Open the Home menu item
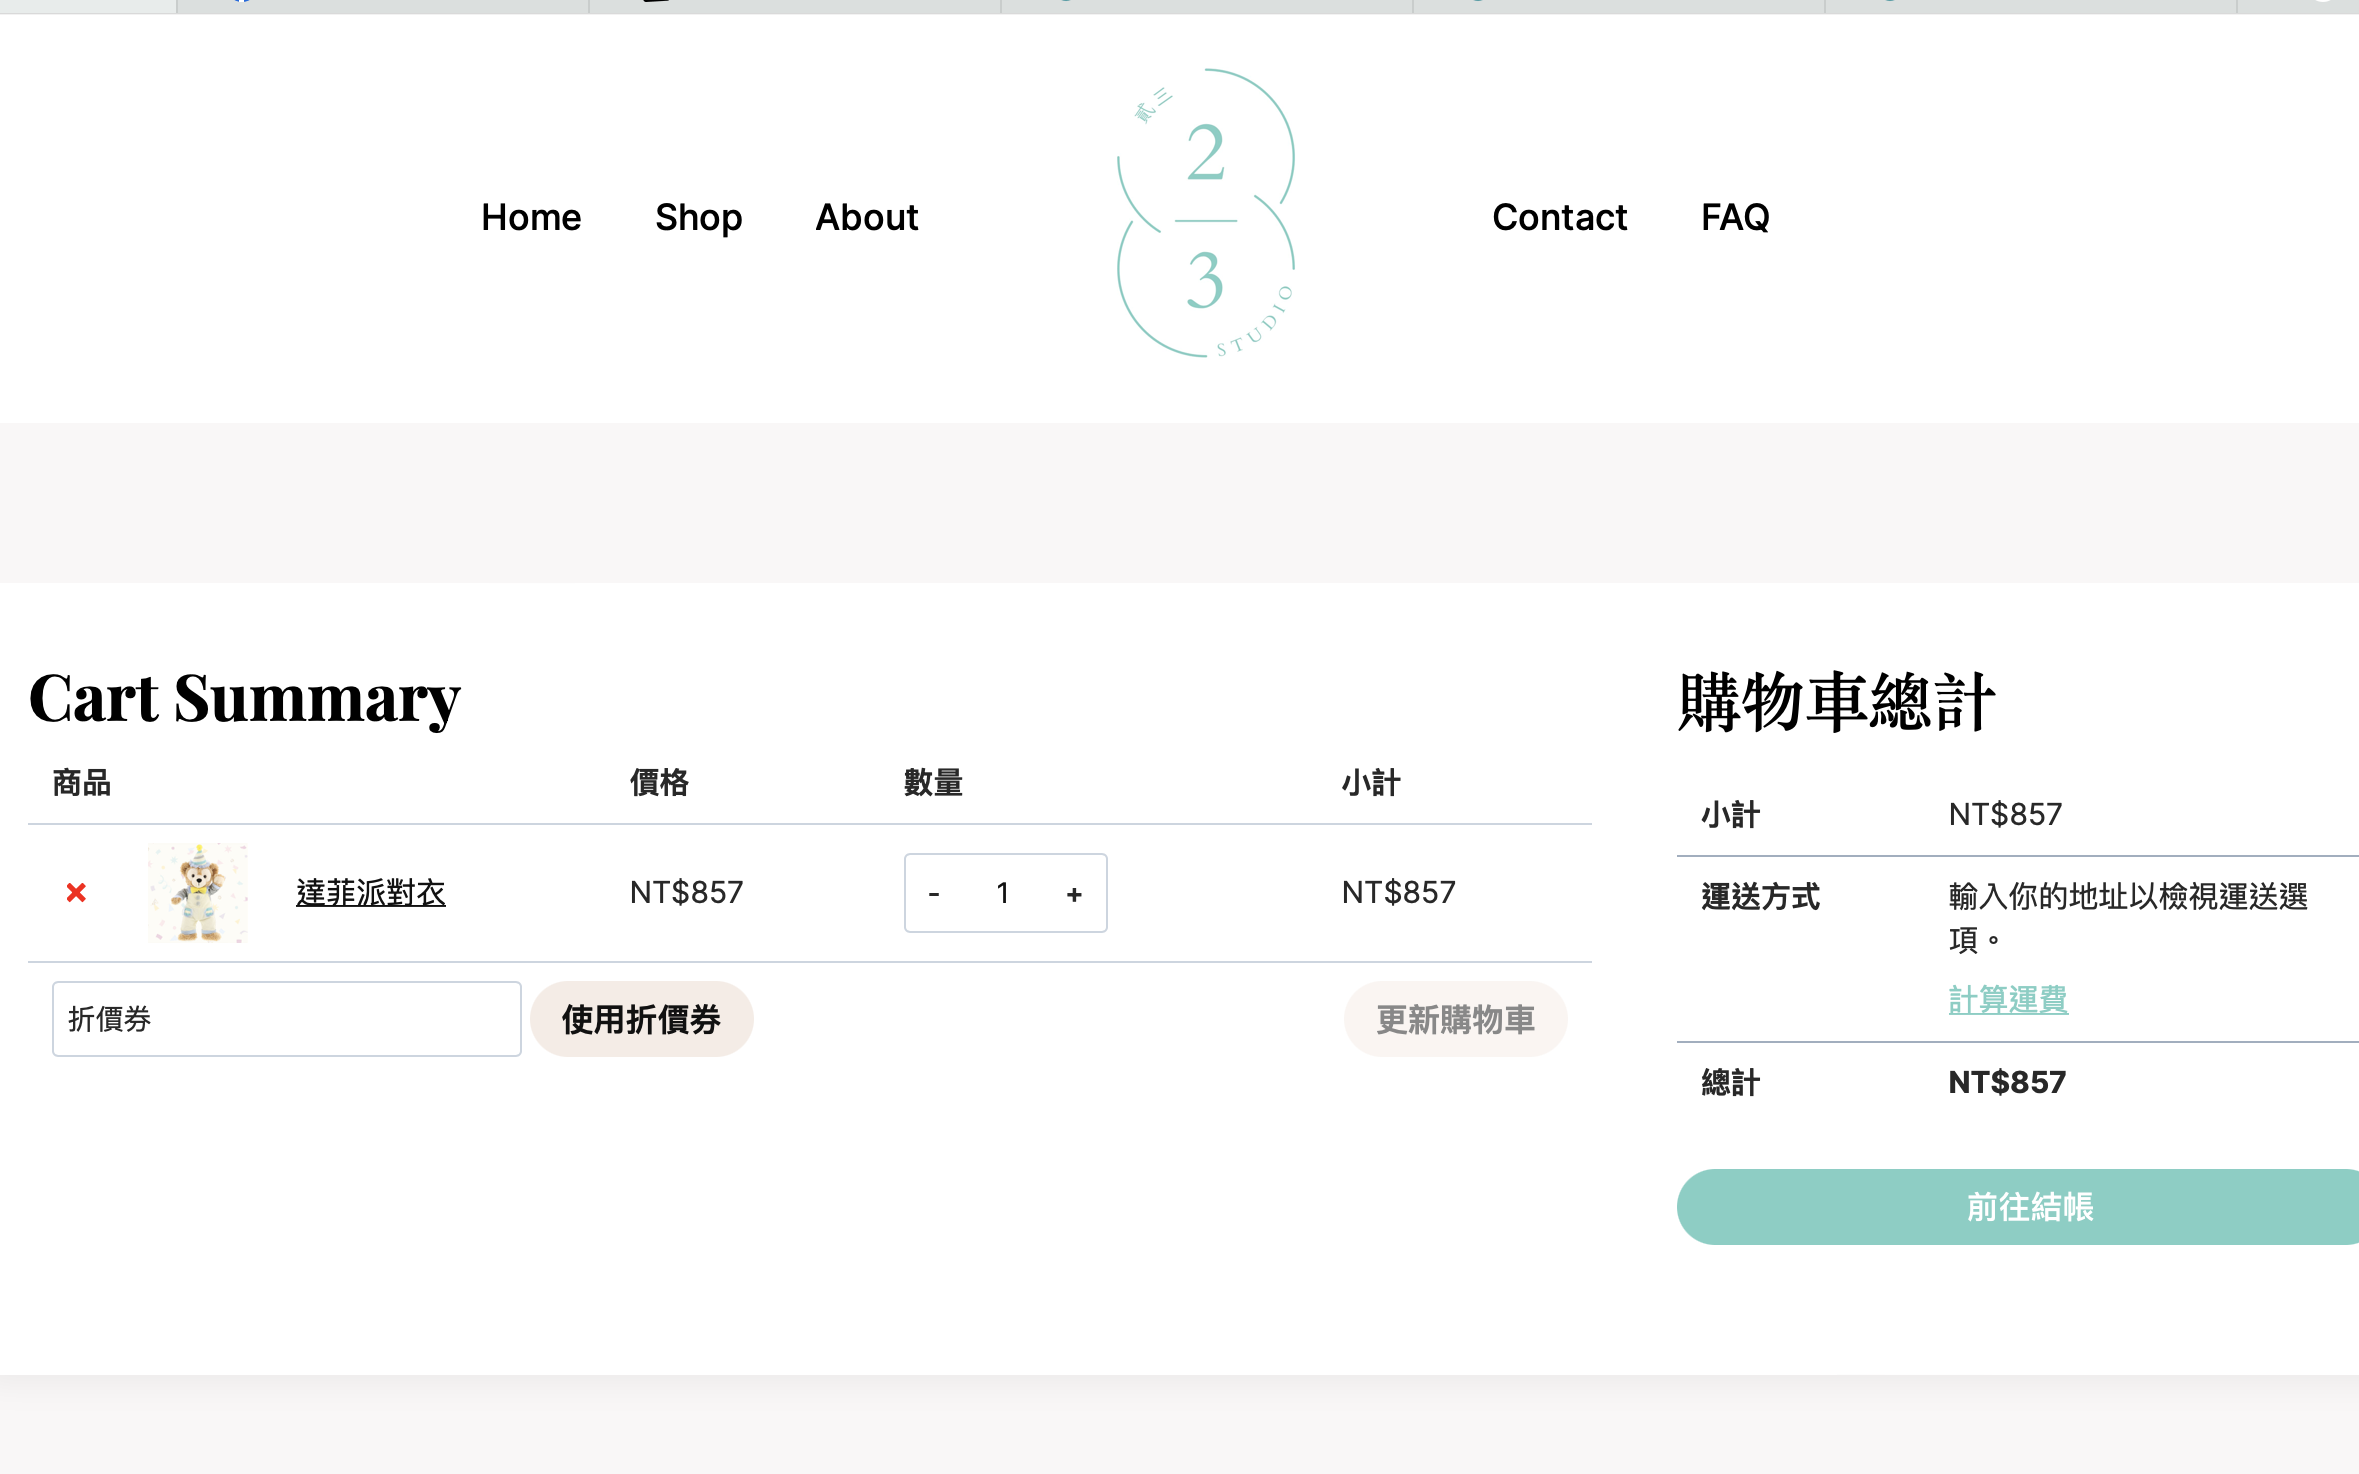This screenshot has width=2359, height=1474. (531, 217)
